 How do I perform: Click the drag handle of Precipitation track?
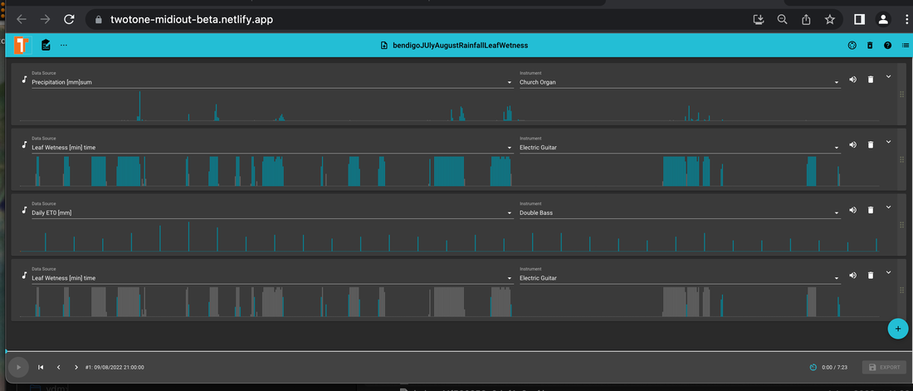pyautogui.click(x=902, y=94)
